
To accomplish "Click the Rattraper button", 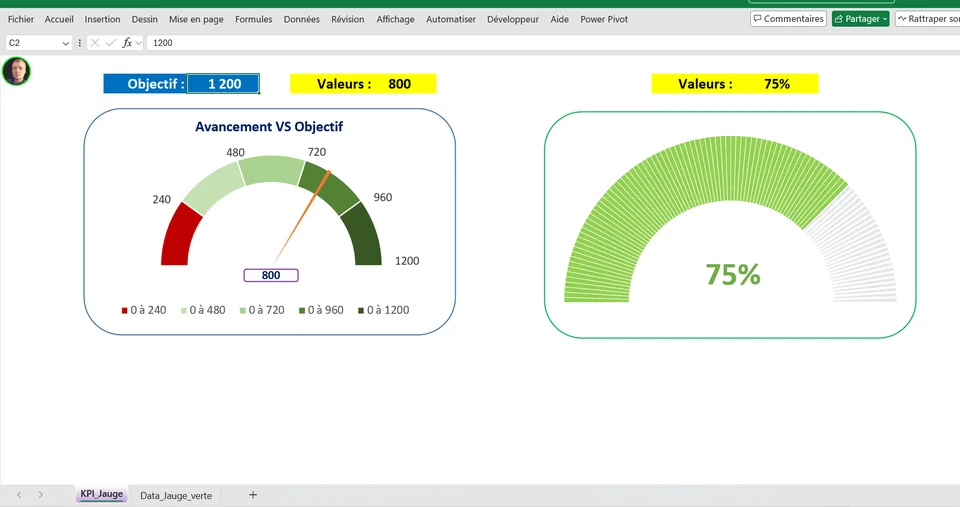I will pyautogui.click(x=928, y=19).
